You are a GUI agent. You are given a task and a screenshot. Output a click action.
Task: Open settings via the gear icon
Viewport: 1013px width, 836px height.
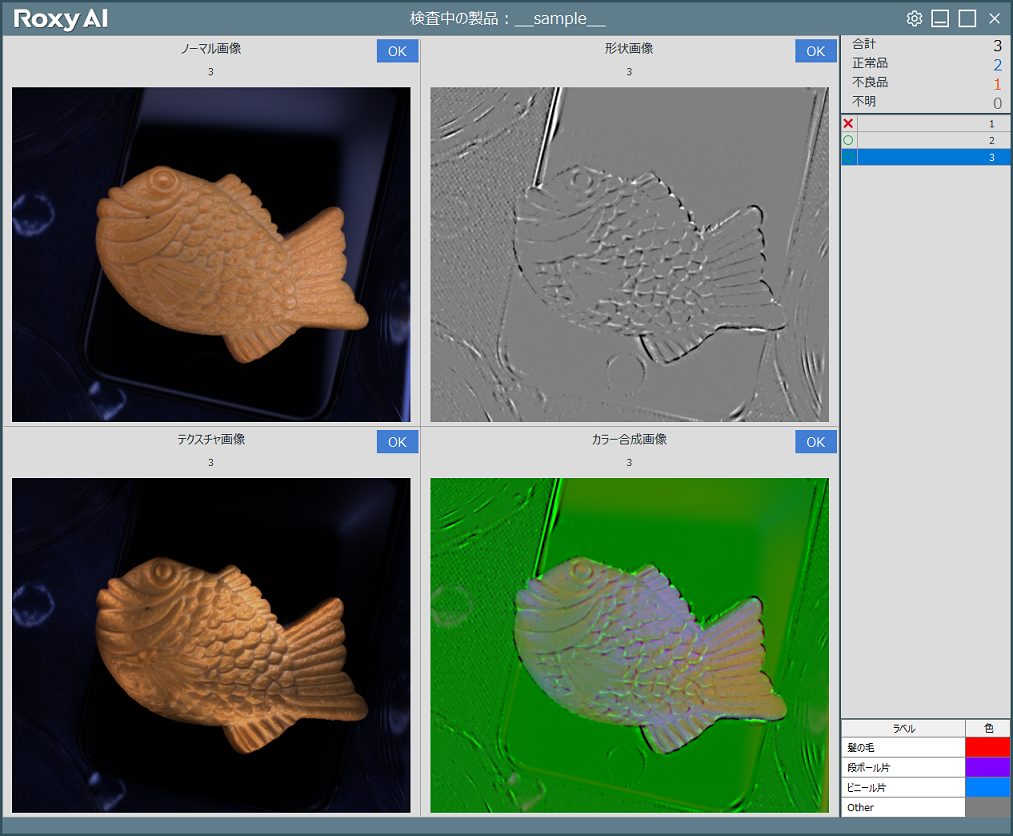(x=914, y=19)
